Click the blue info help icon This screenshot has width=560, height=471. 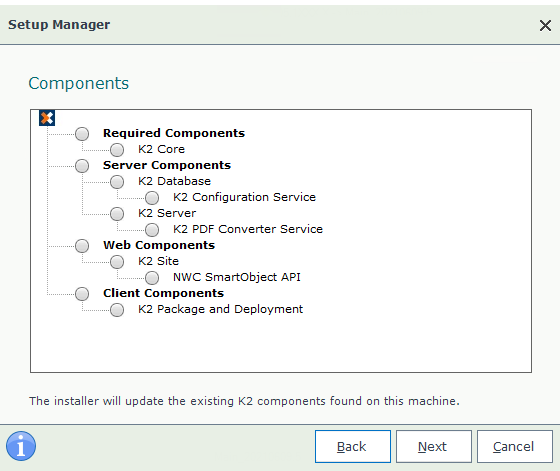pos(21,446)
